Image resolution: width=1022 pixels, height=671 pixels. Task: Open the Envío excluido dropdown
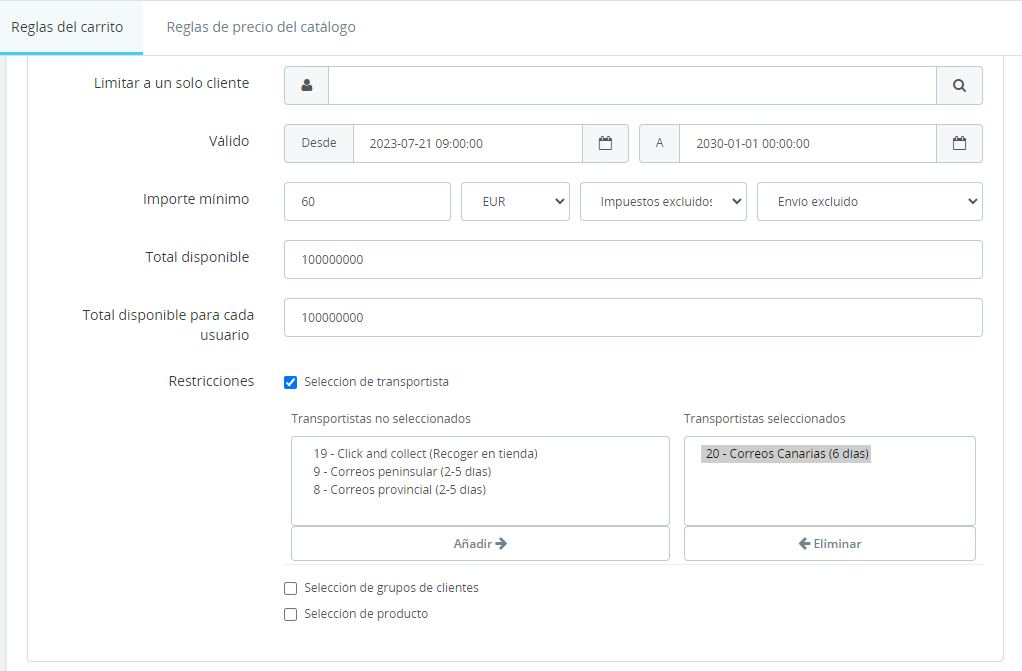tap(869, 202)
